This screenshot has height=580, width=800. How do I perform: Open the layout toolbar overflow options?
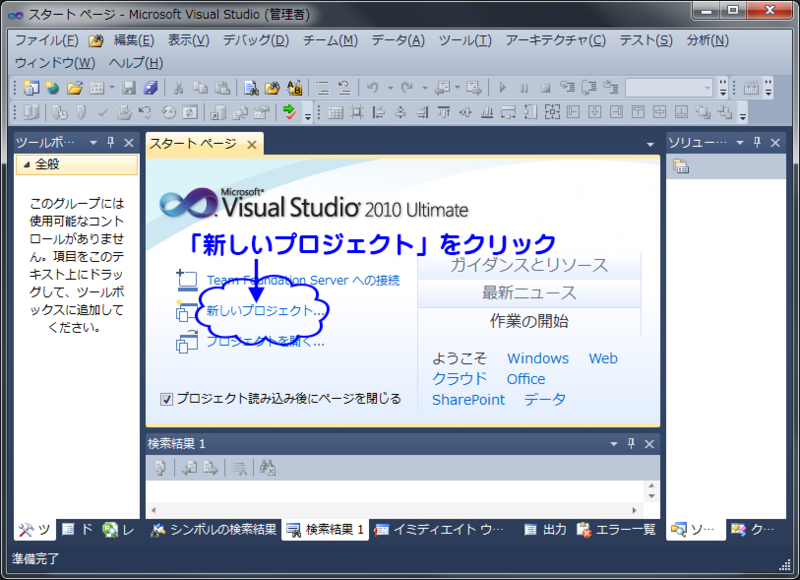743,113
